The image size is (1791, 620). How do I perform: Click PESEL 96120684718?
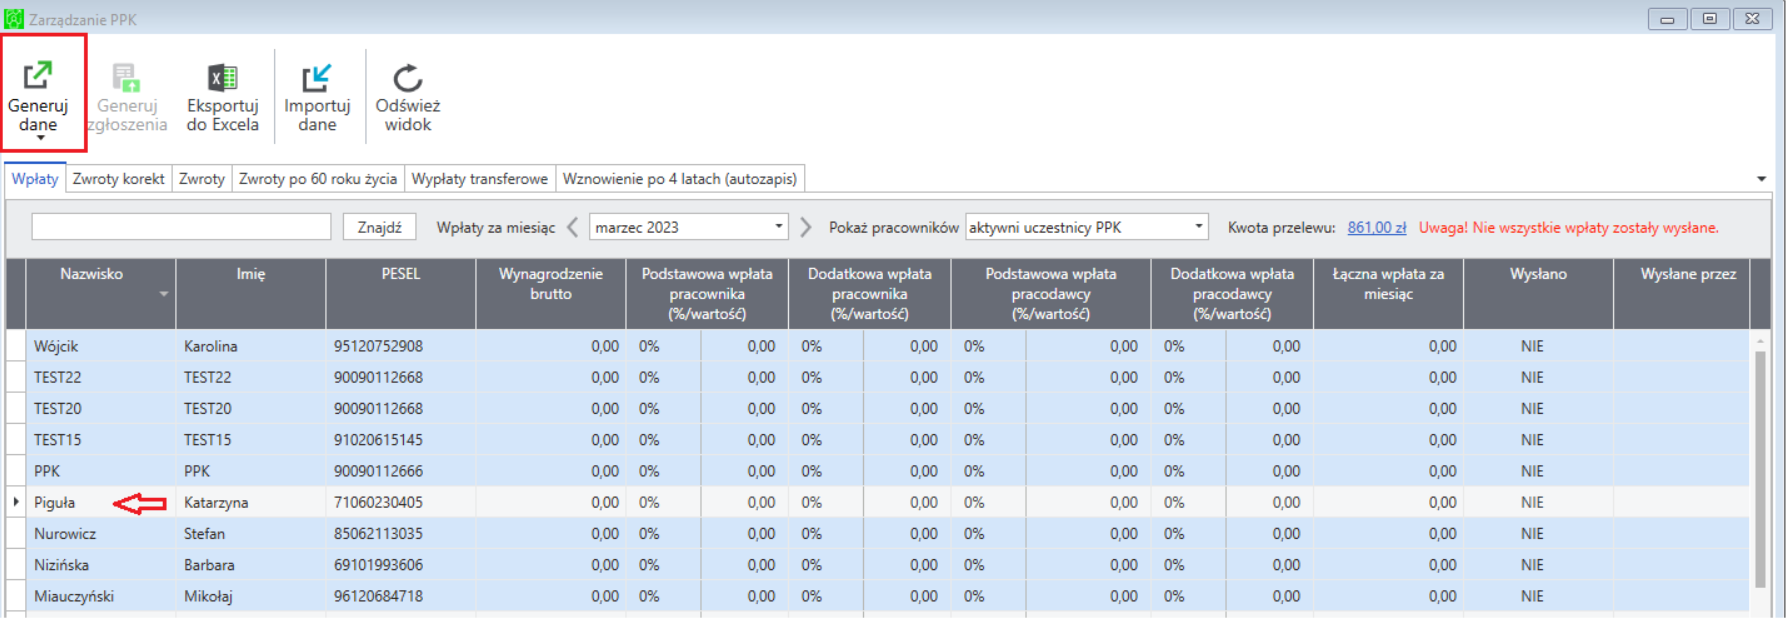click(378, 596)
